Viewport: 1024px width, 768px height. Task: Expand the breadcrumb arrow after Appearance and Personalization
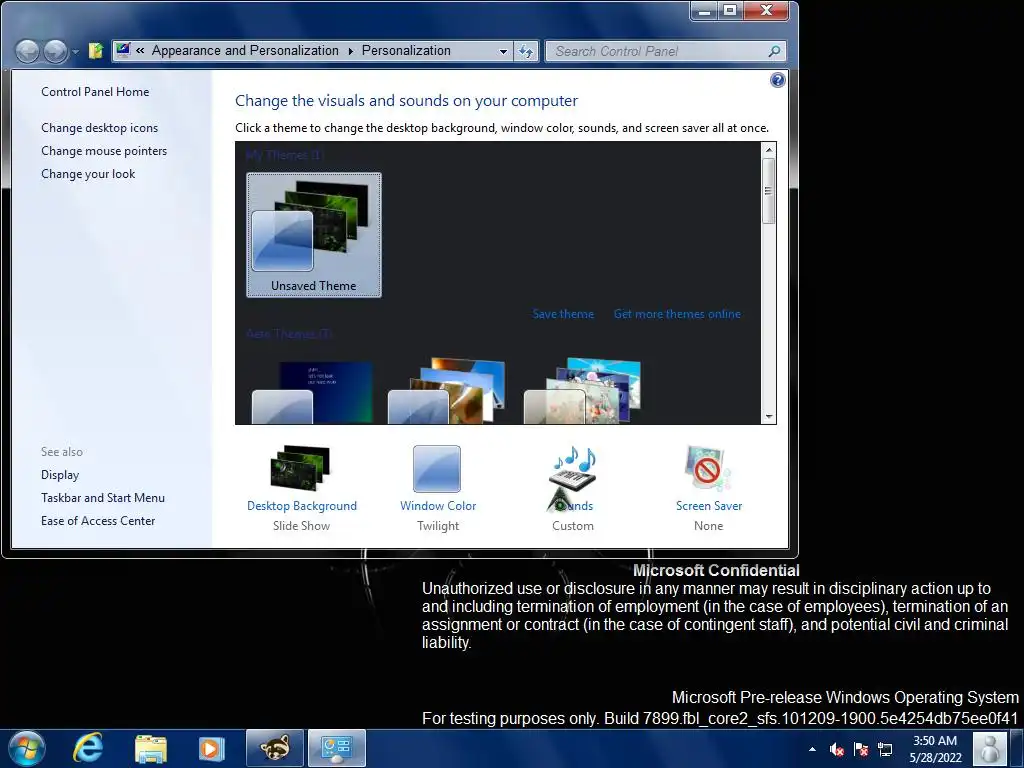coord(350,51)
